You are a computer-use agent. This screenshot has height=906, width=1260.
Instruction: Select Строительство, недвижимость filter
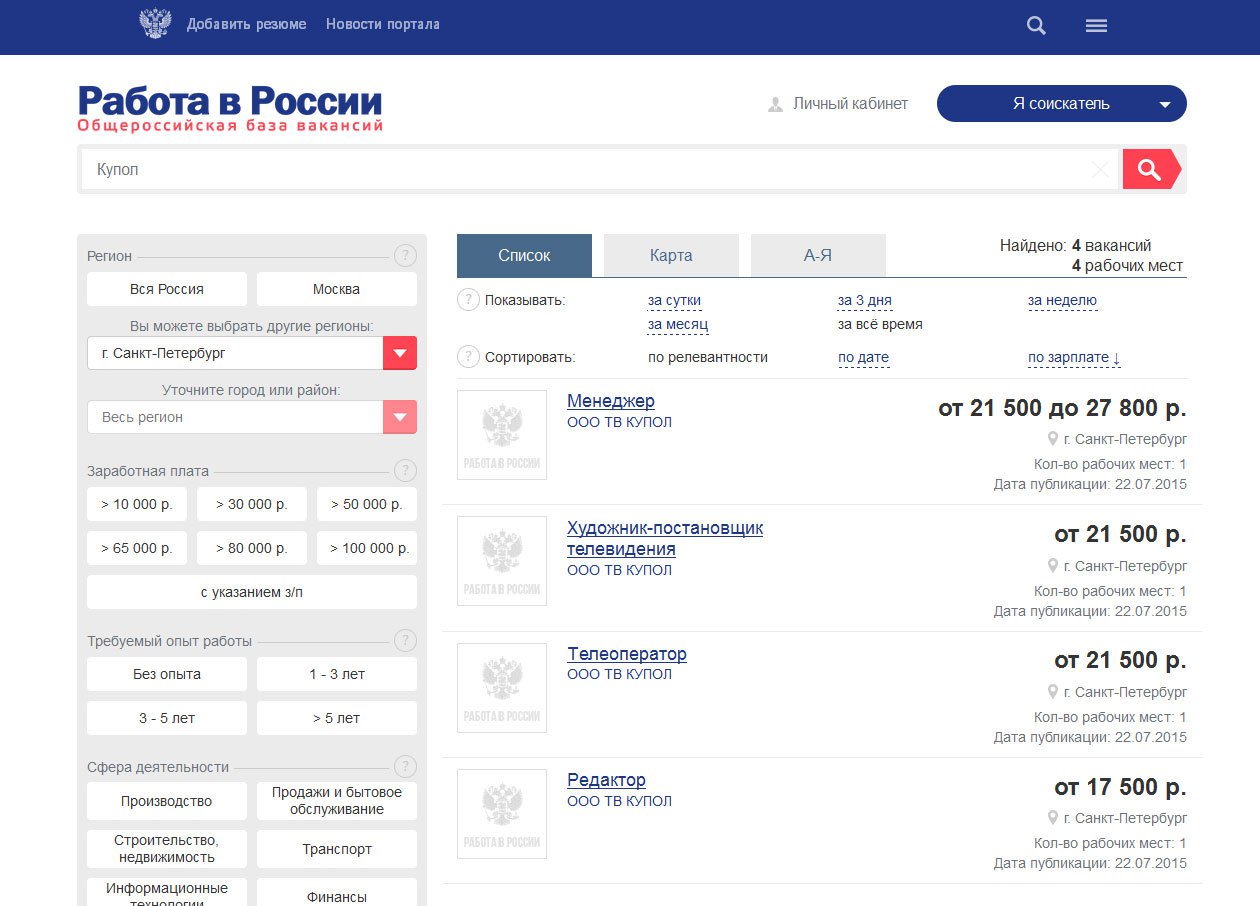click(167, 849)
